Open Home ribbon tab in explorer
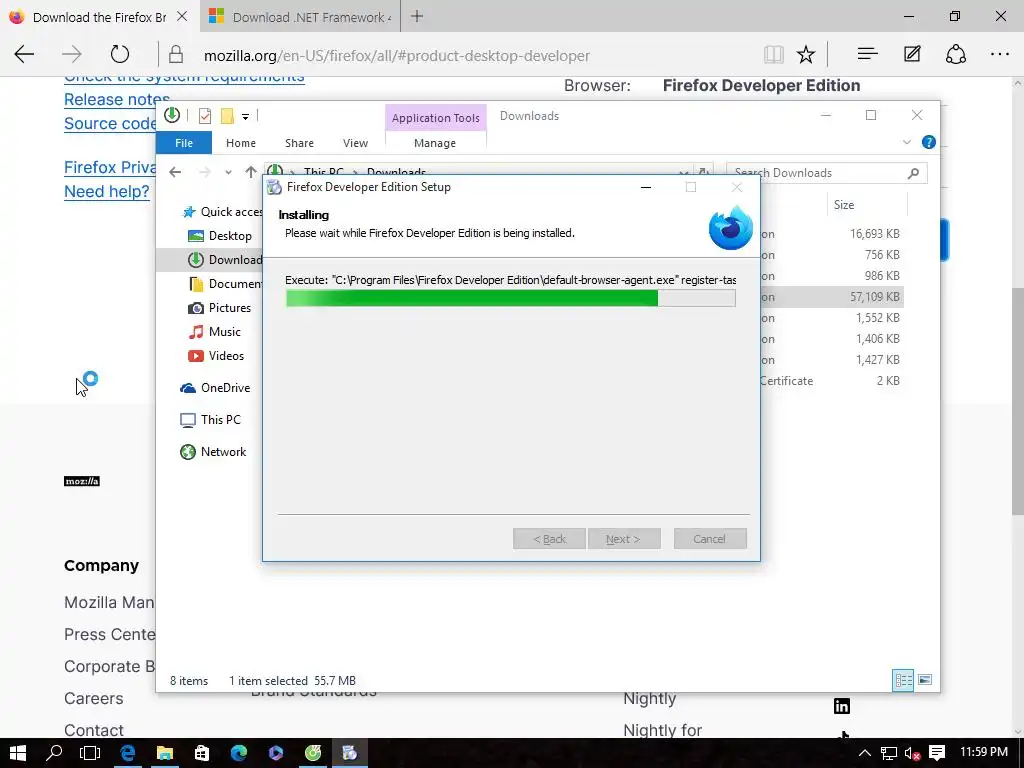The width and height of the screenshot is (1024, 768). click(x=241, y=142)
